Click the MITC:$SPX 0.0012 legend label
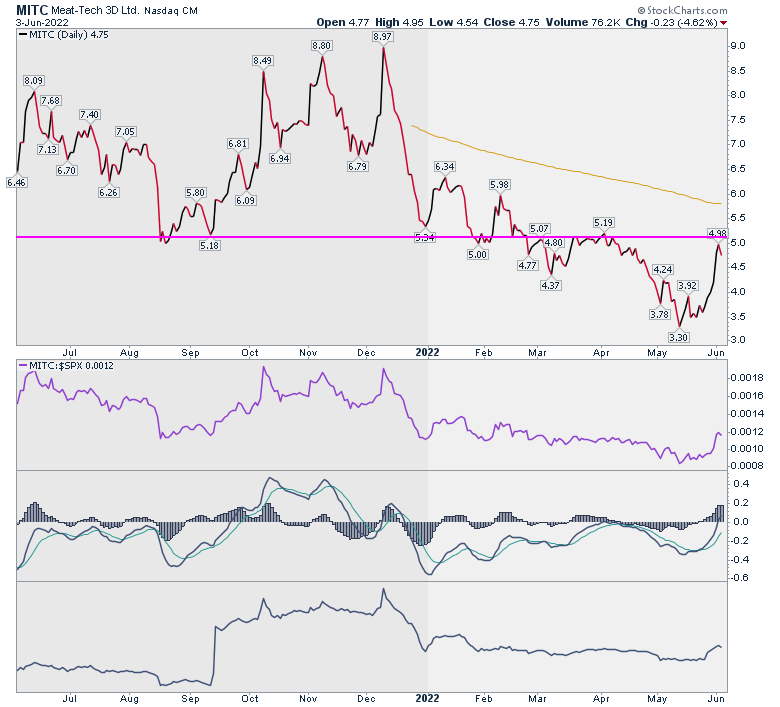780x707 pixels. pos(66,366)
